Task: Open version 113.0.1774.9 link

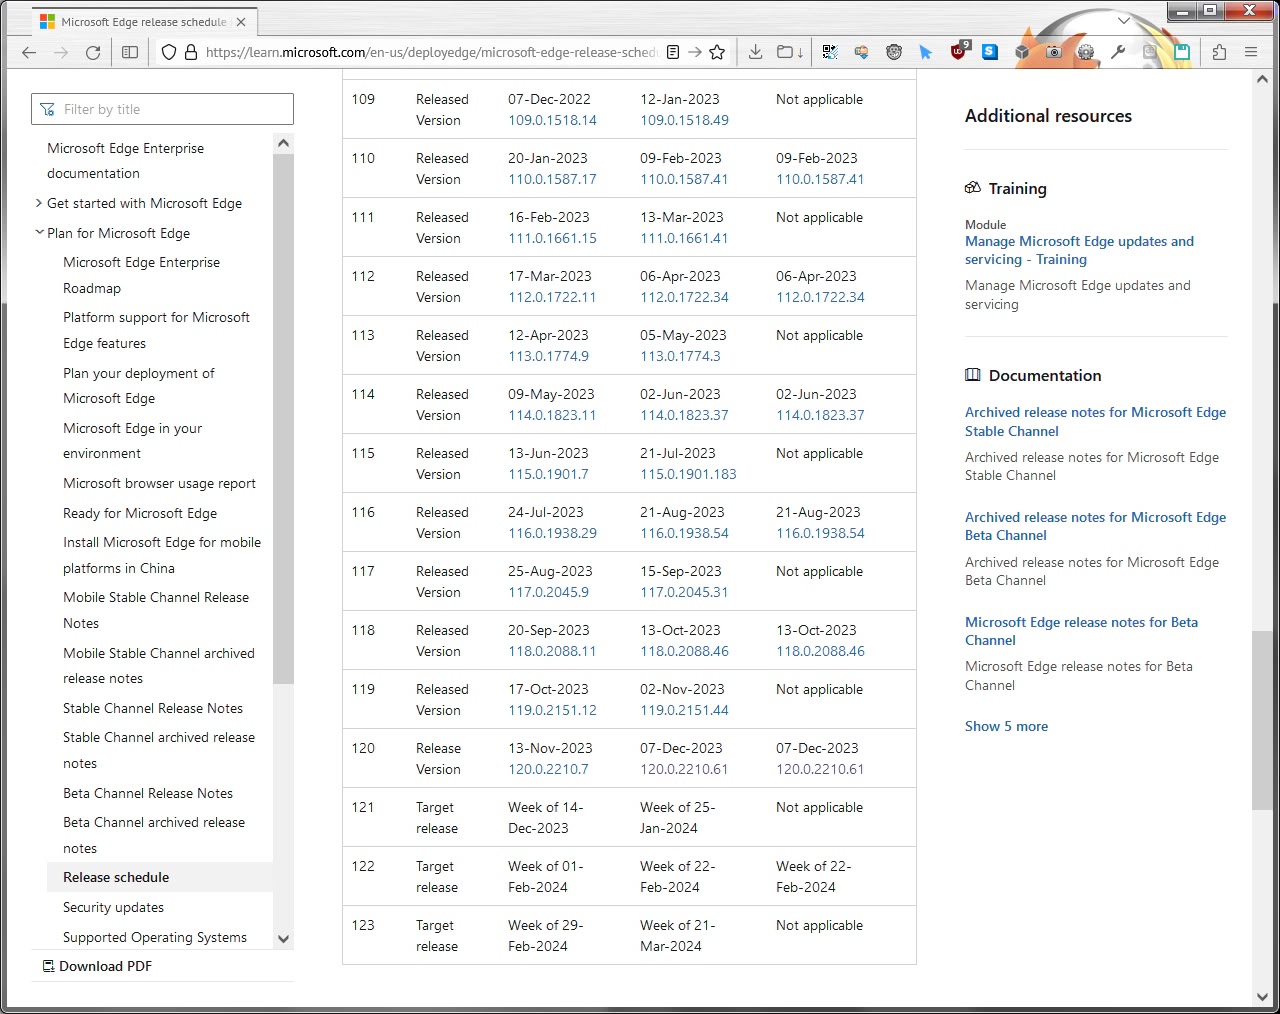Action: click(548, 356)
